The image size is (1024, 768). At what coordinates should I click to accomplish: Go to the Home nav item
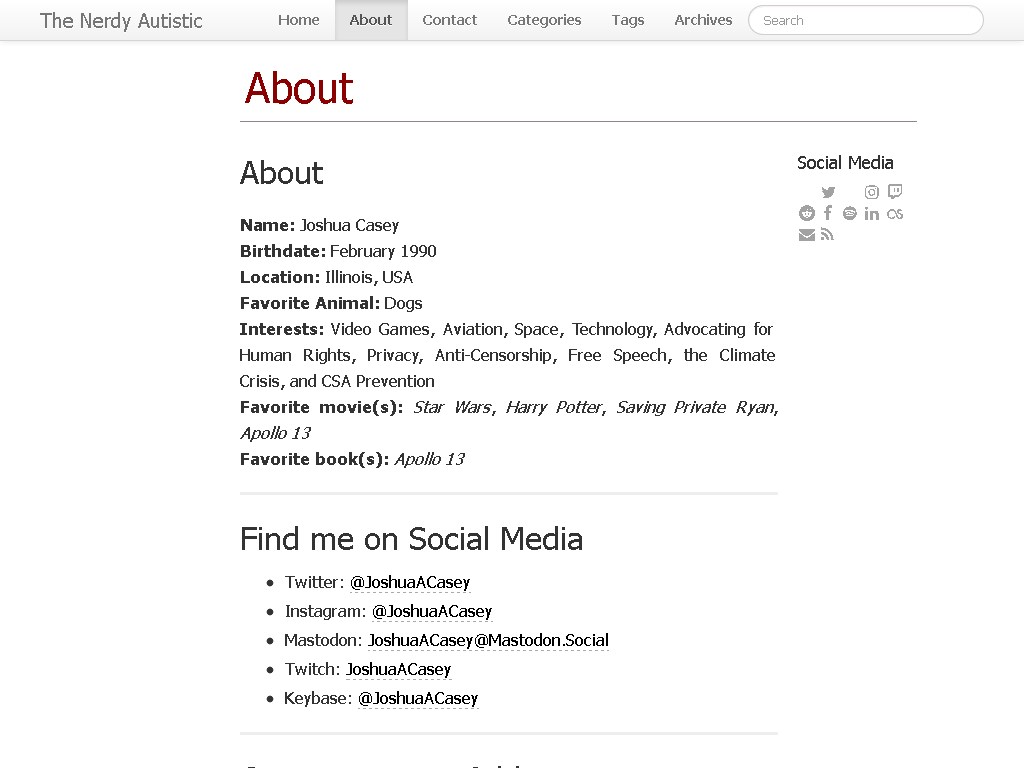click(x=298, y=20)
